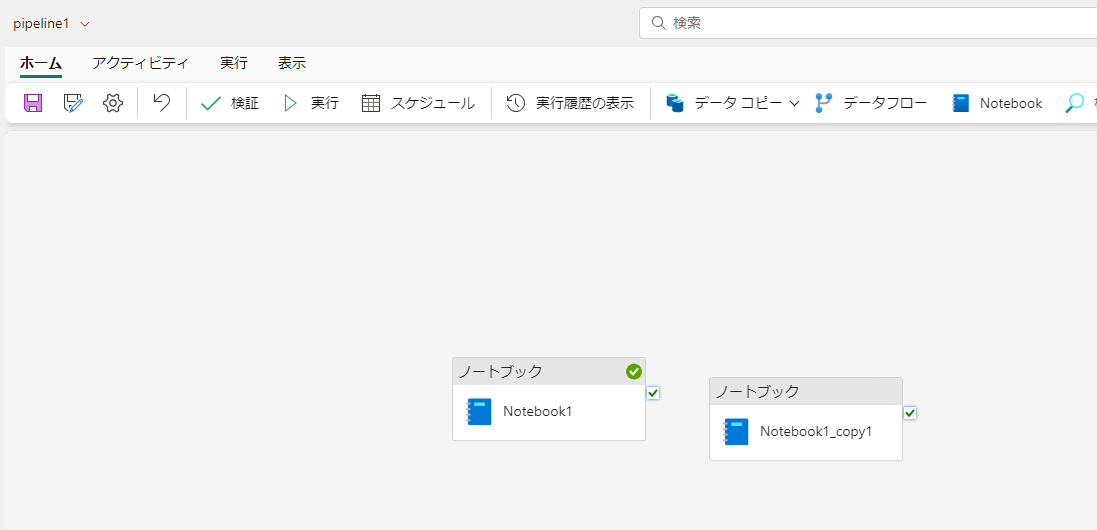This screenshot has height=530, width=1097.
Task: Click the search magnifier icon in 検索 box
Action: (658, 23)
